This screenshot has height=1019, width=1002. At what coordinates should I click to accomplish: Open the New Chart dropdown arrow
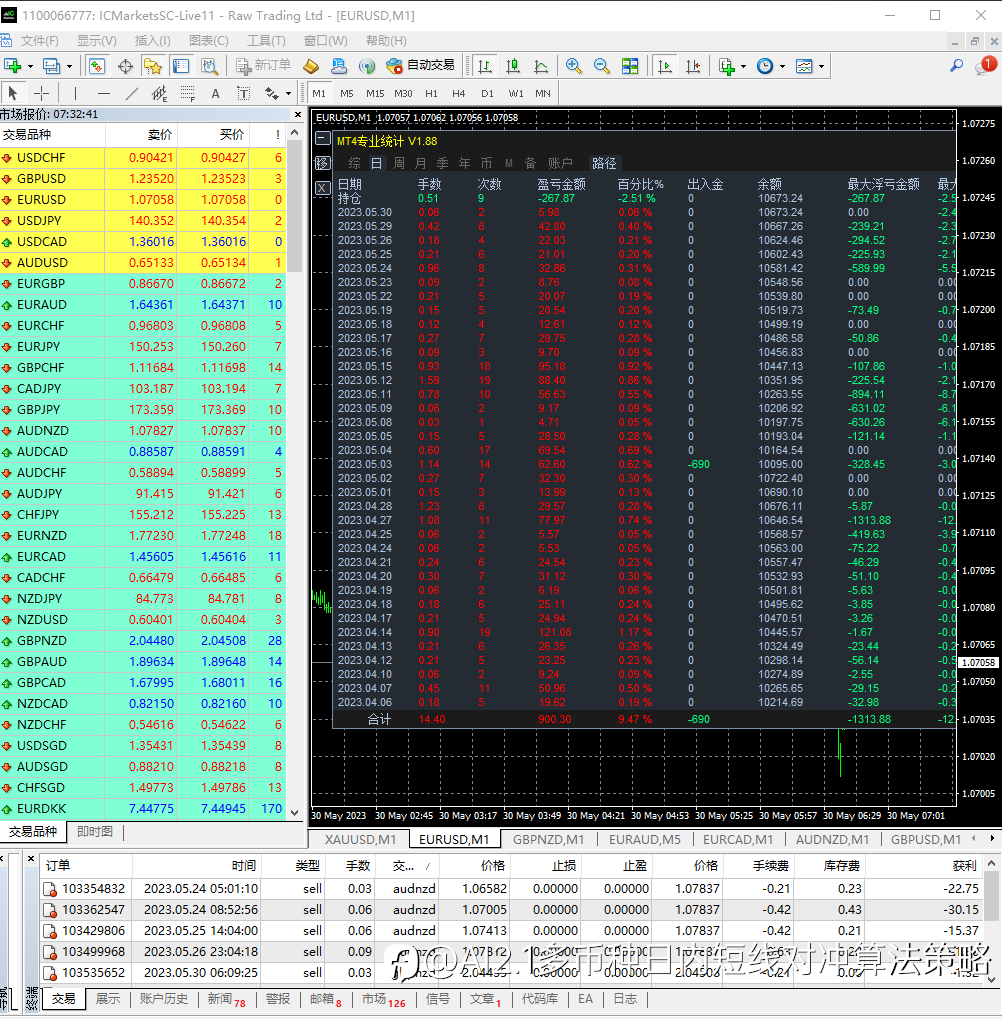30,66
